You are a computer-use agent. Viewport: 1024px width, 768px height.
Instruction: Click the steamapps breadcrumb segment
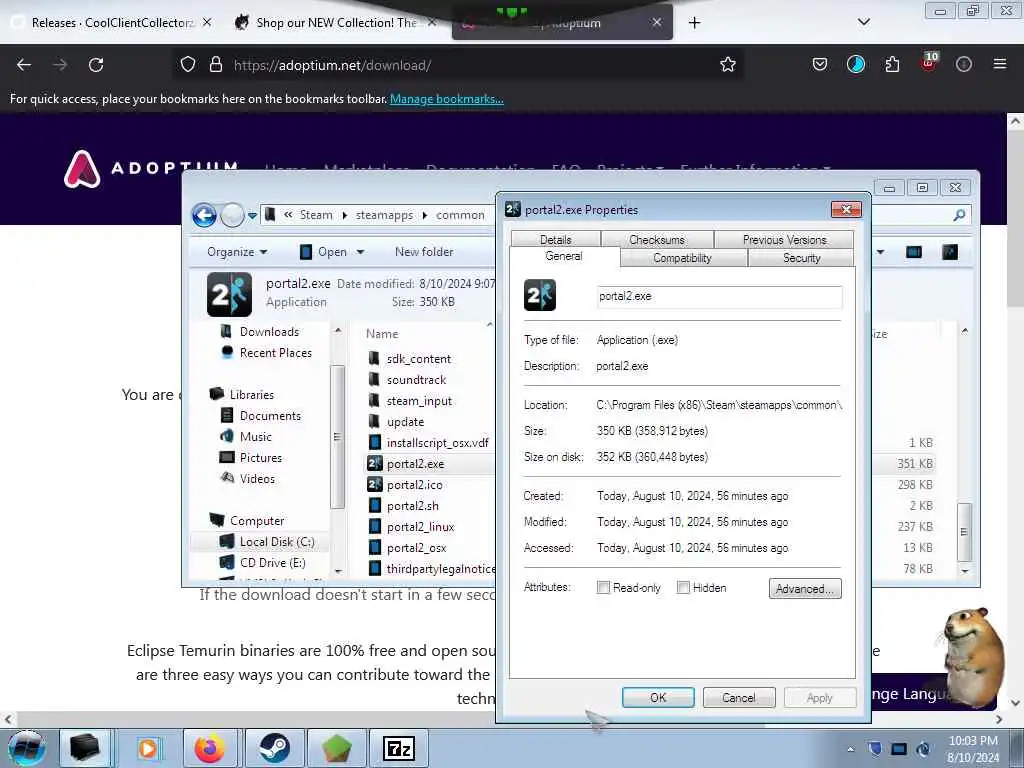point(384,215)
